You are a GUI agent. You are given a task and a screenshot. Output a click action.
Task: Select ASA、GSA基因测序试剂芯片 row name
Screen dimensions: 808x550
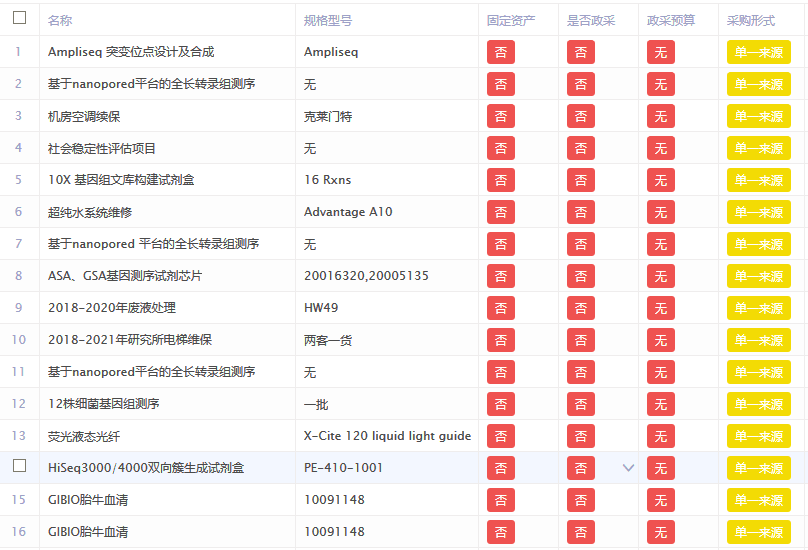pos(125,276)
